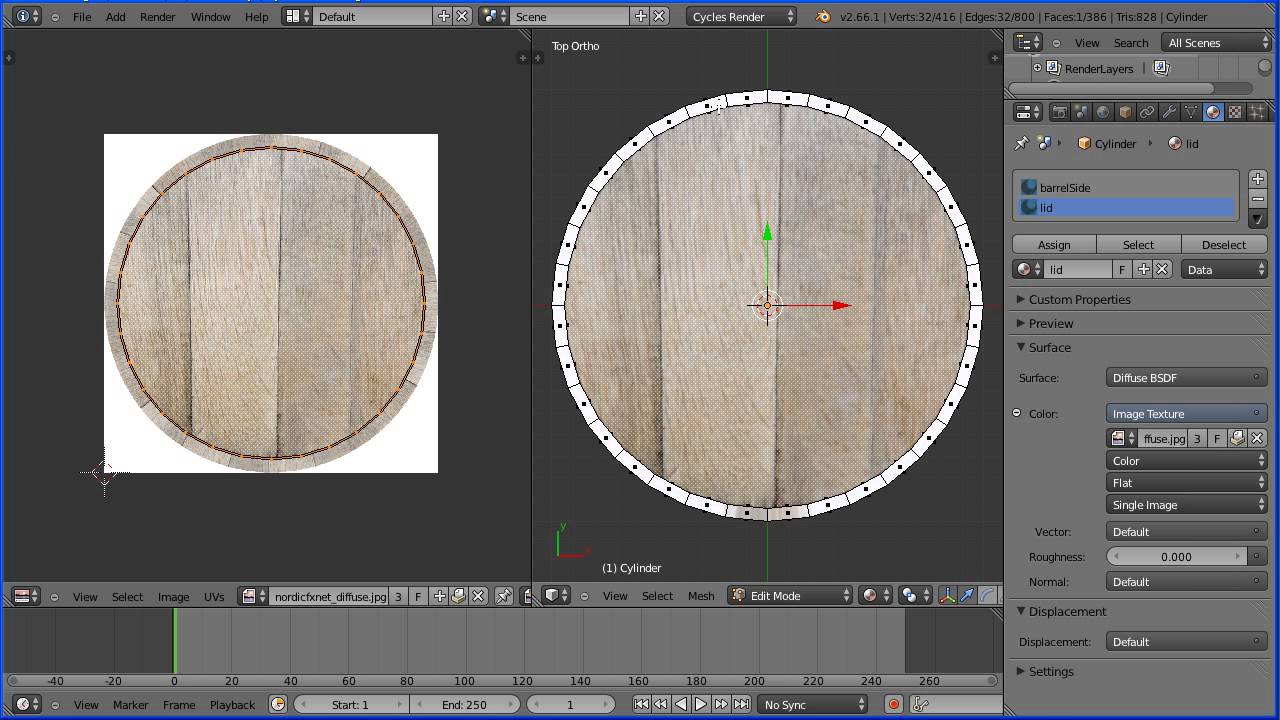Open the Object Data tab (triangle mesh icon)
Viewport: 1280px width, 720px height.
1191,112
